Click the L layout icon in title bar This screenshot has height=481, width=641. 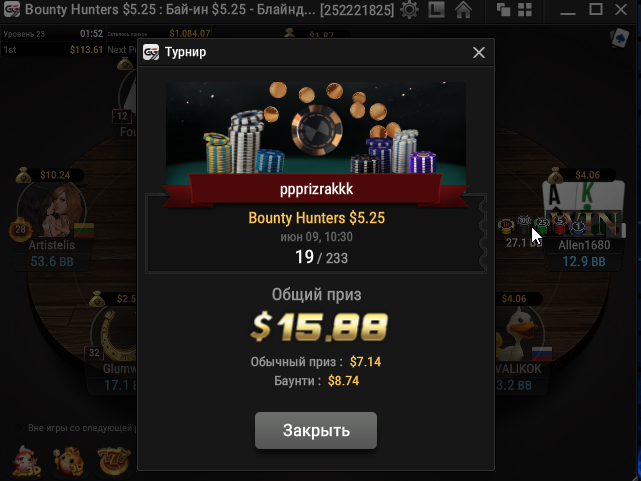click(x=436, y=9)
